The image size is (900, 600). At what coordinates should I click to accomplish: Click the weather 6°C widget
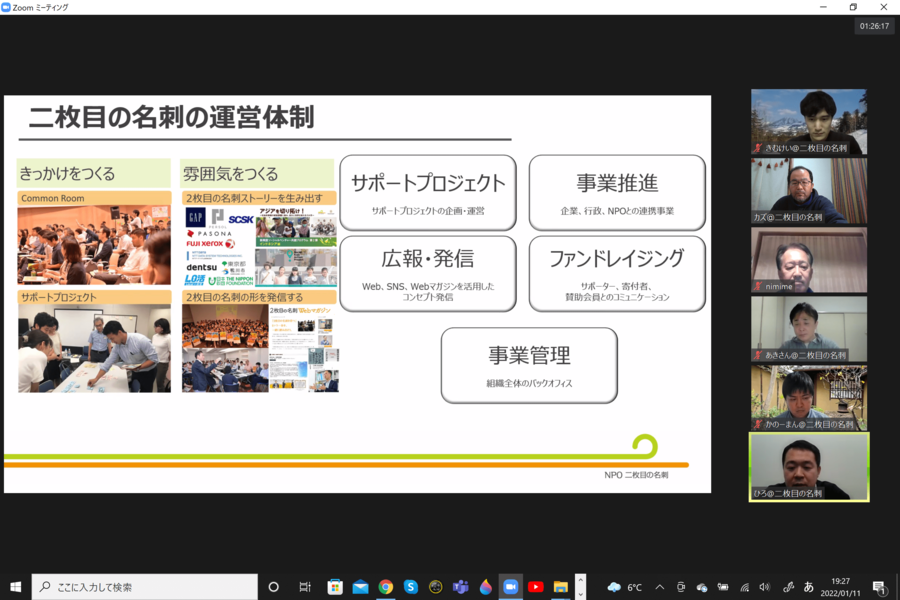(x=624, y=587)
